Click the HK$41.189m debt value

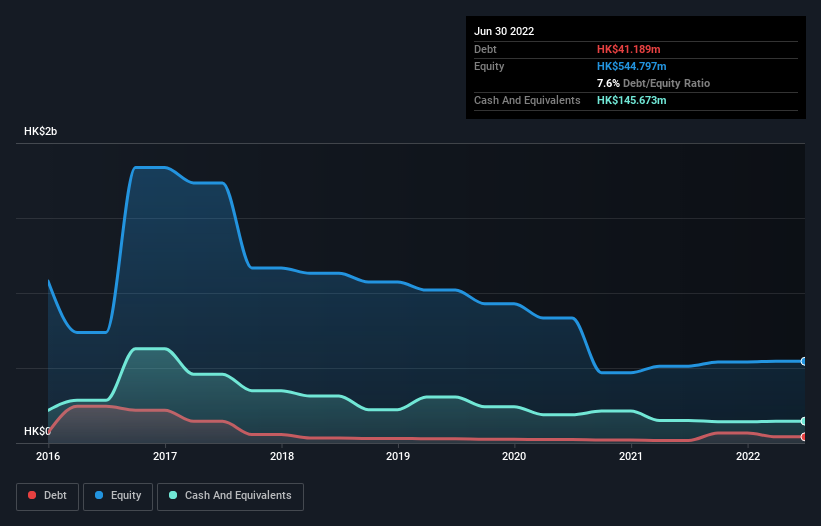click(628, 49)
